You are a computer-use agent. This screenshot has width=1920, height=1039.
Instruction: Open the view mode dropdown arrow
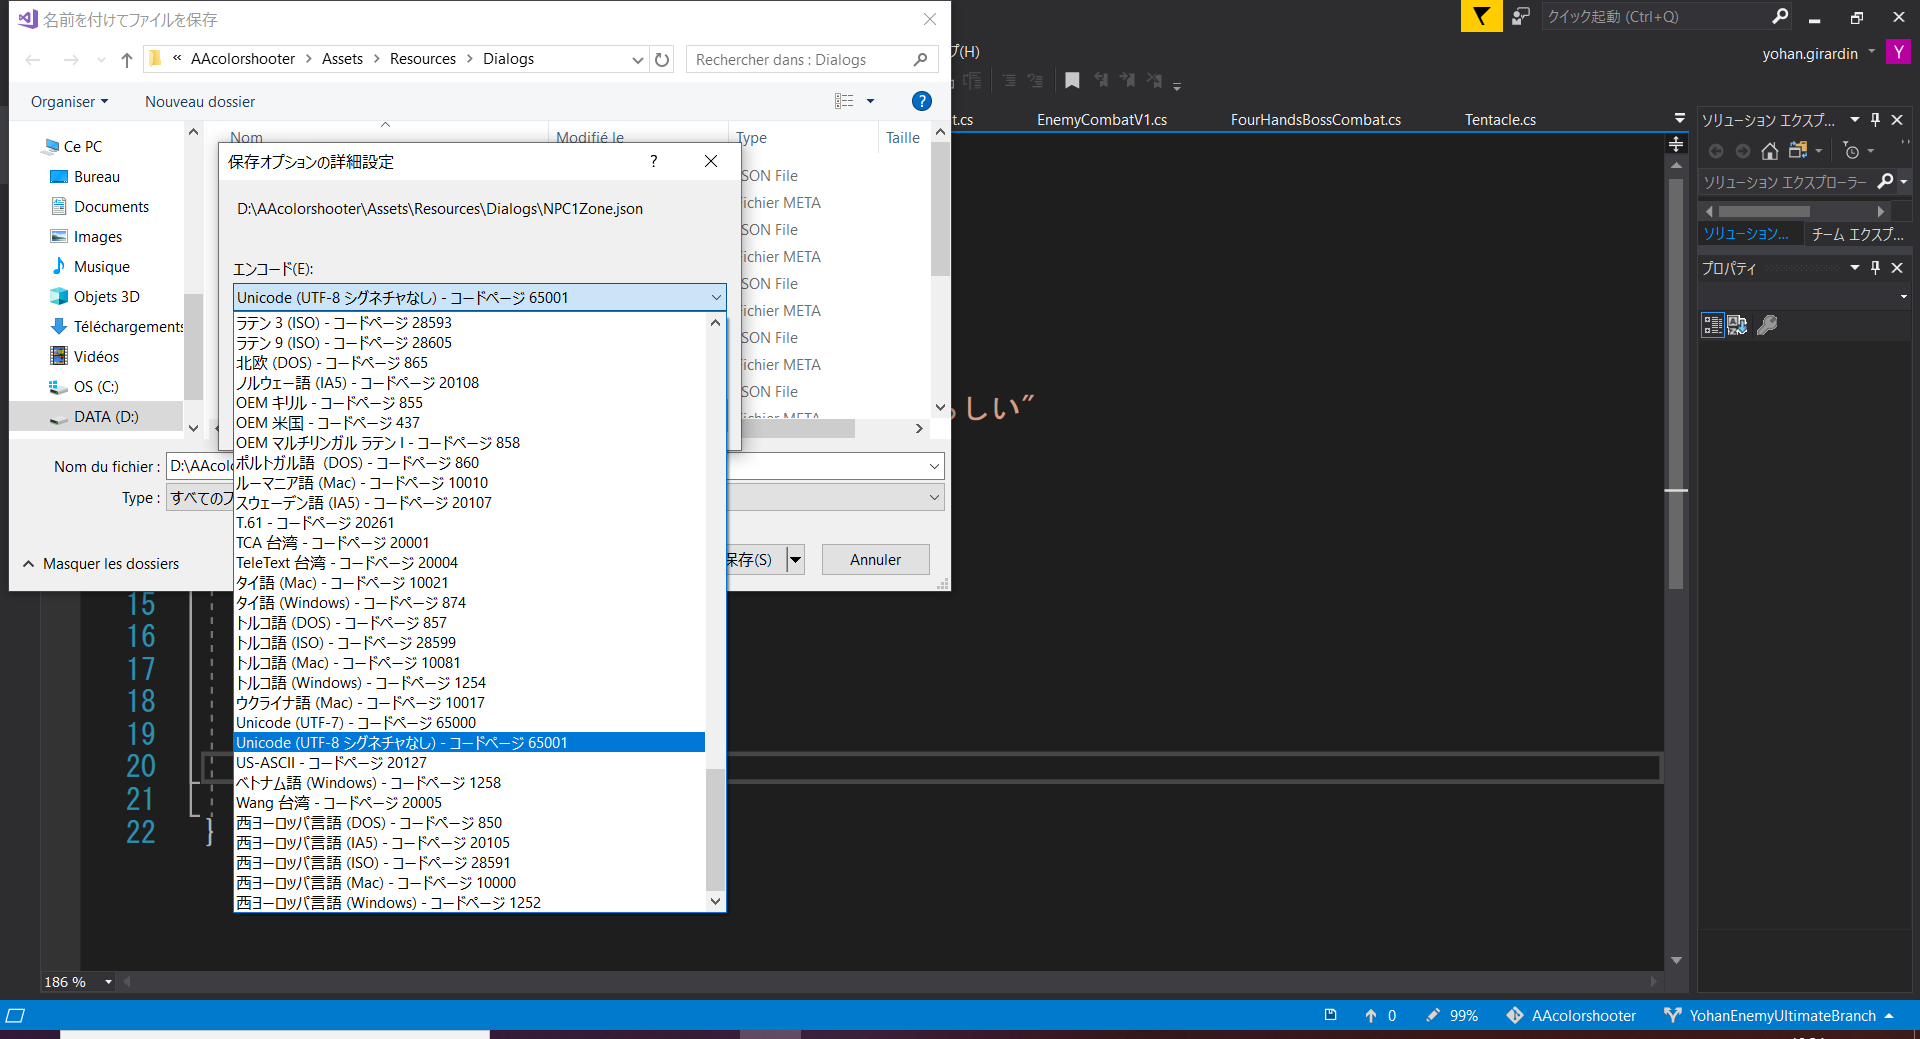(870, 101)
